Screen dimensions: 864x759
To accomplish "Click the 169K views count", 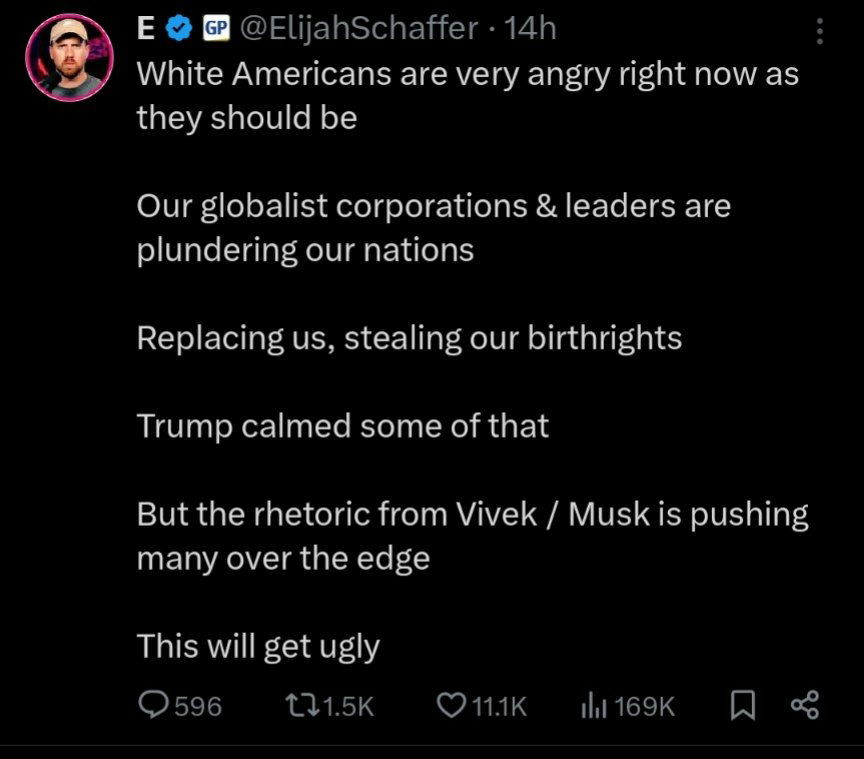I will tap(644, 707).
